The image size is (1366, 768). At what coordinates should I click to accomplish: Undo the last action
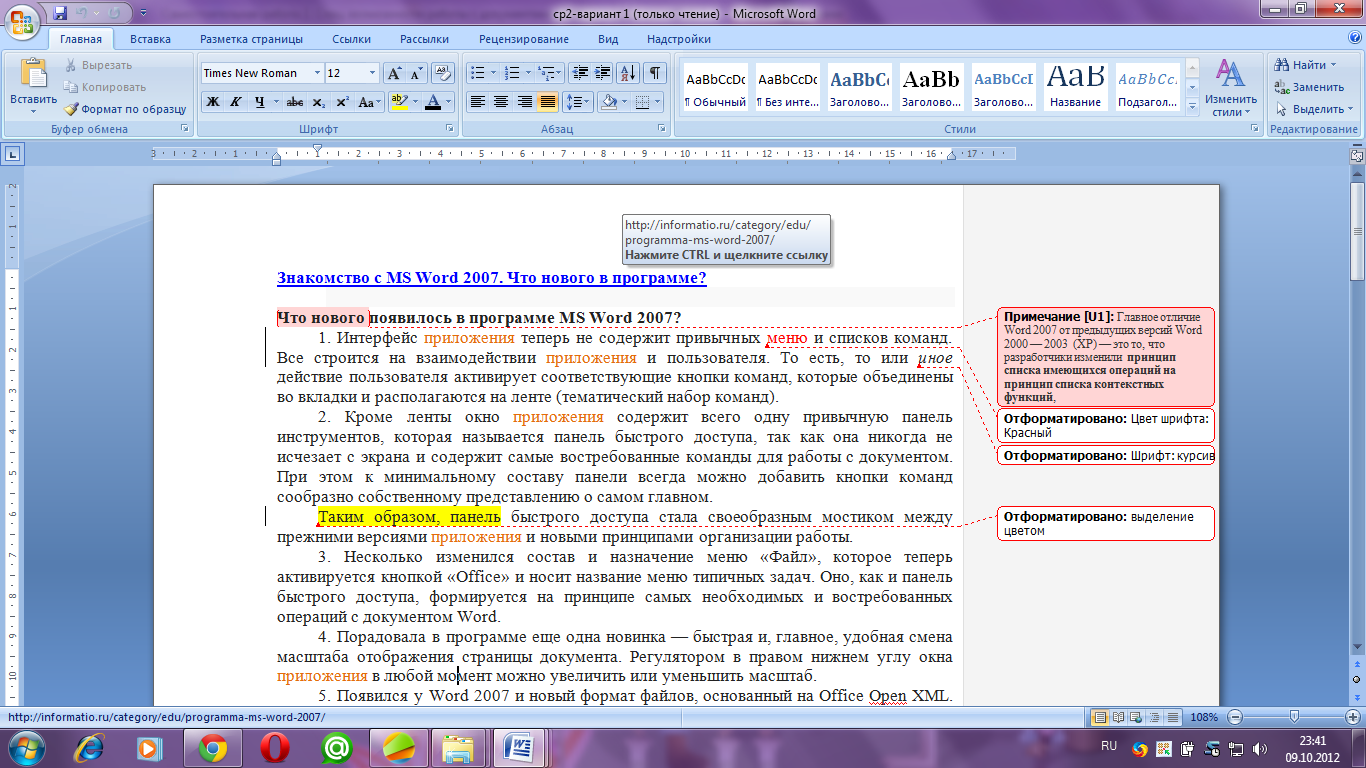84,13
